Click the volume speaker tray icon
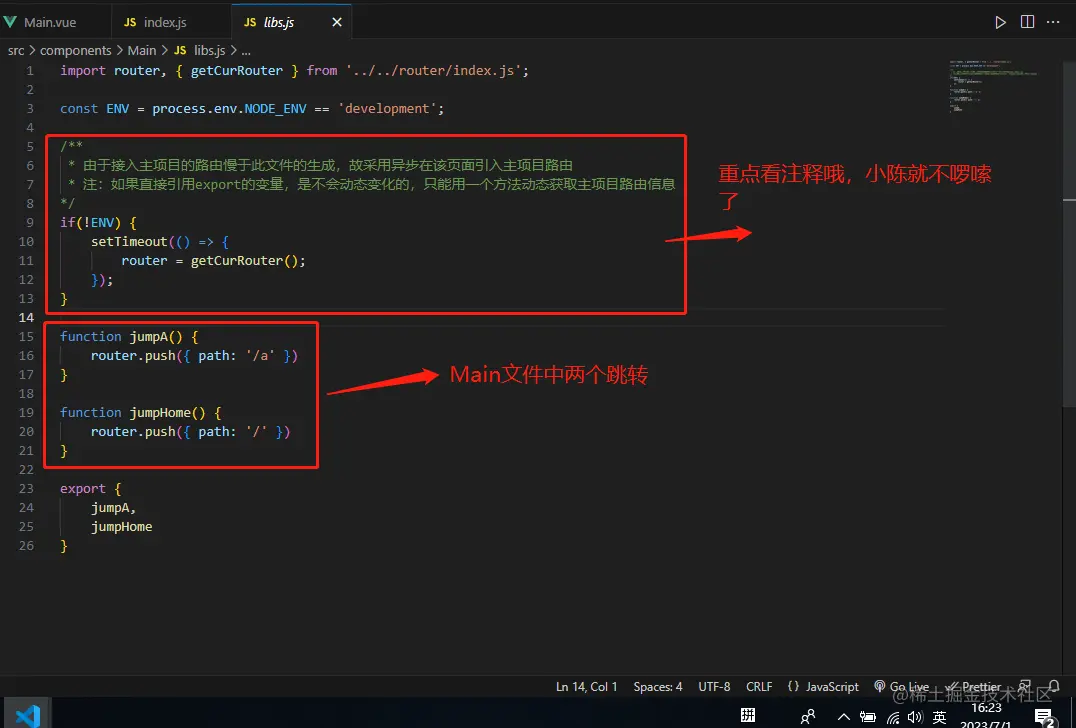This screenshot has width=1076, height=728. pyautogui.click(x=915, y=717)
